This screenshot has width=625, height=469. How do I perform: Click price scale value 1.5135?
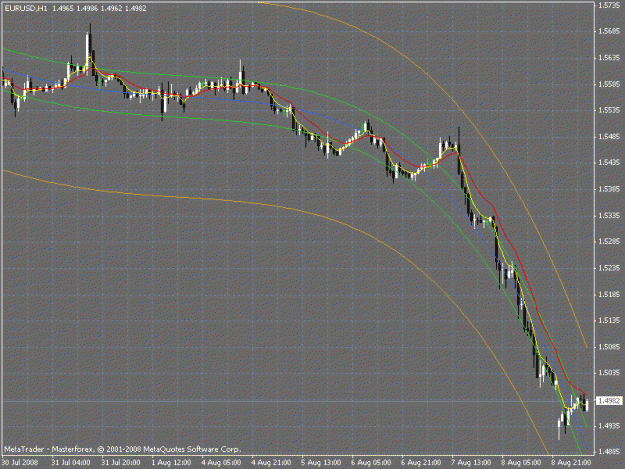coord(609,320)
